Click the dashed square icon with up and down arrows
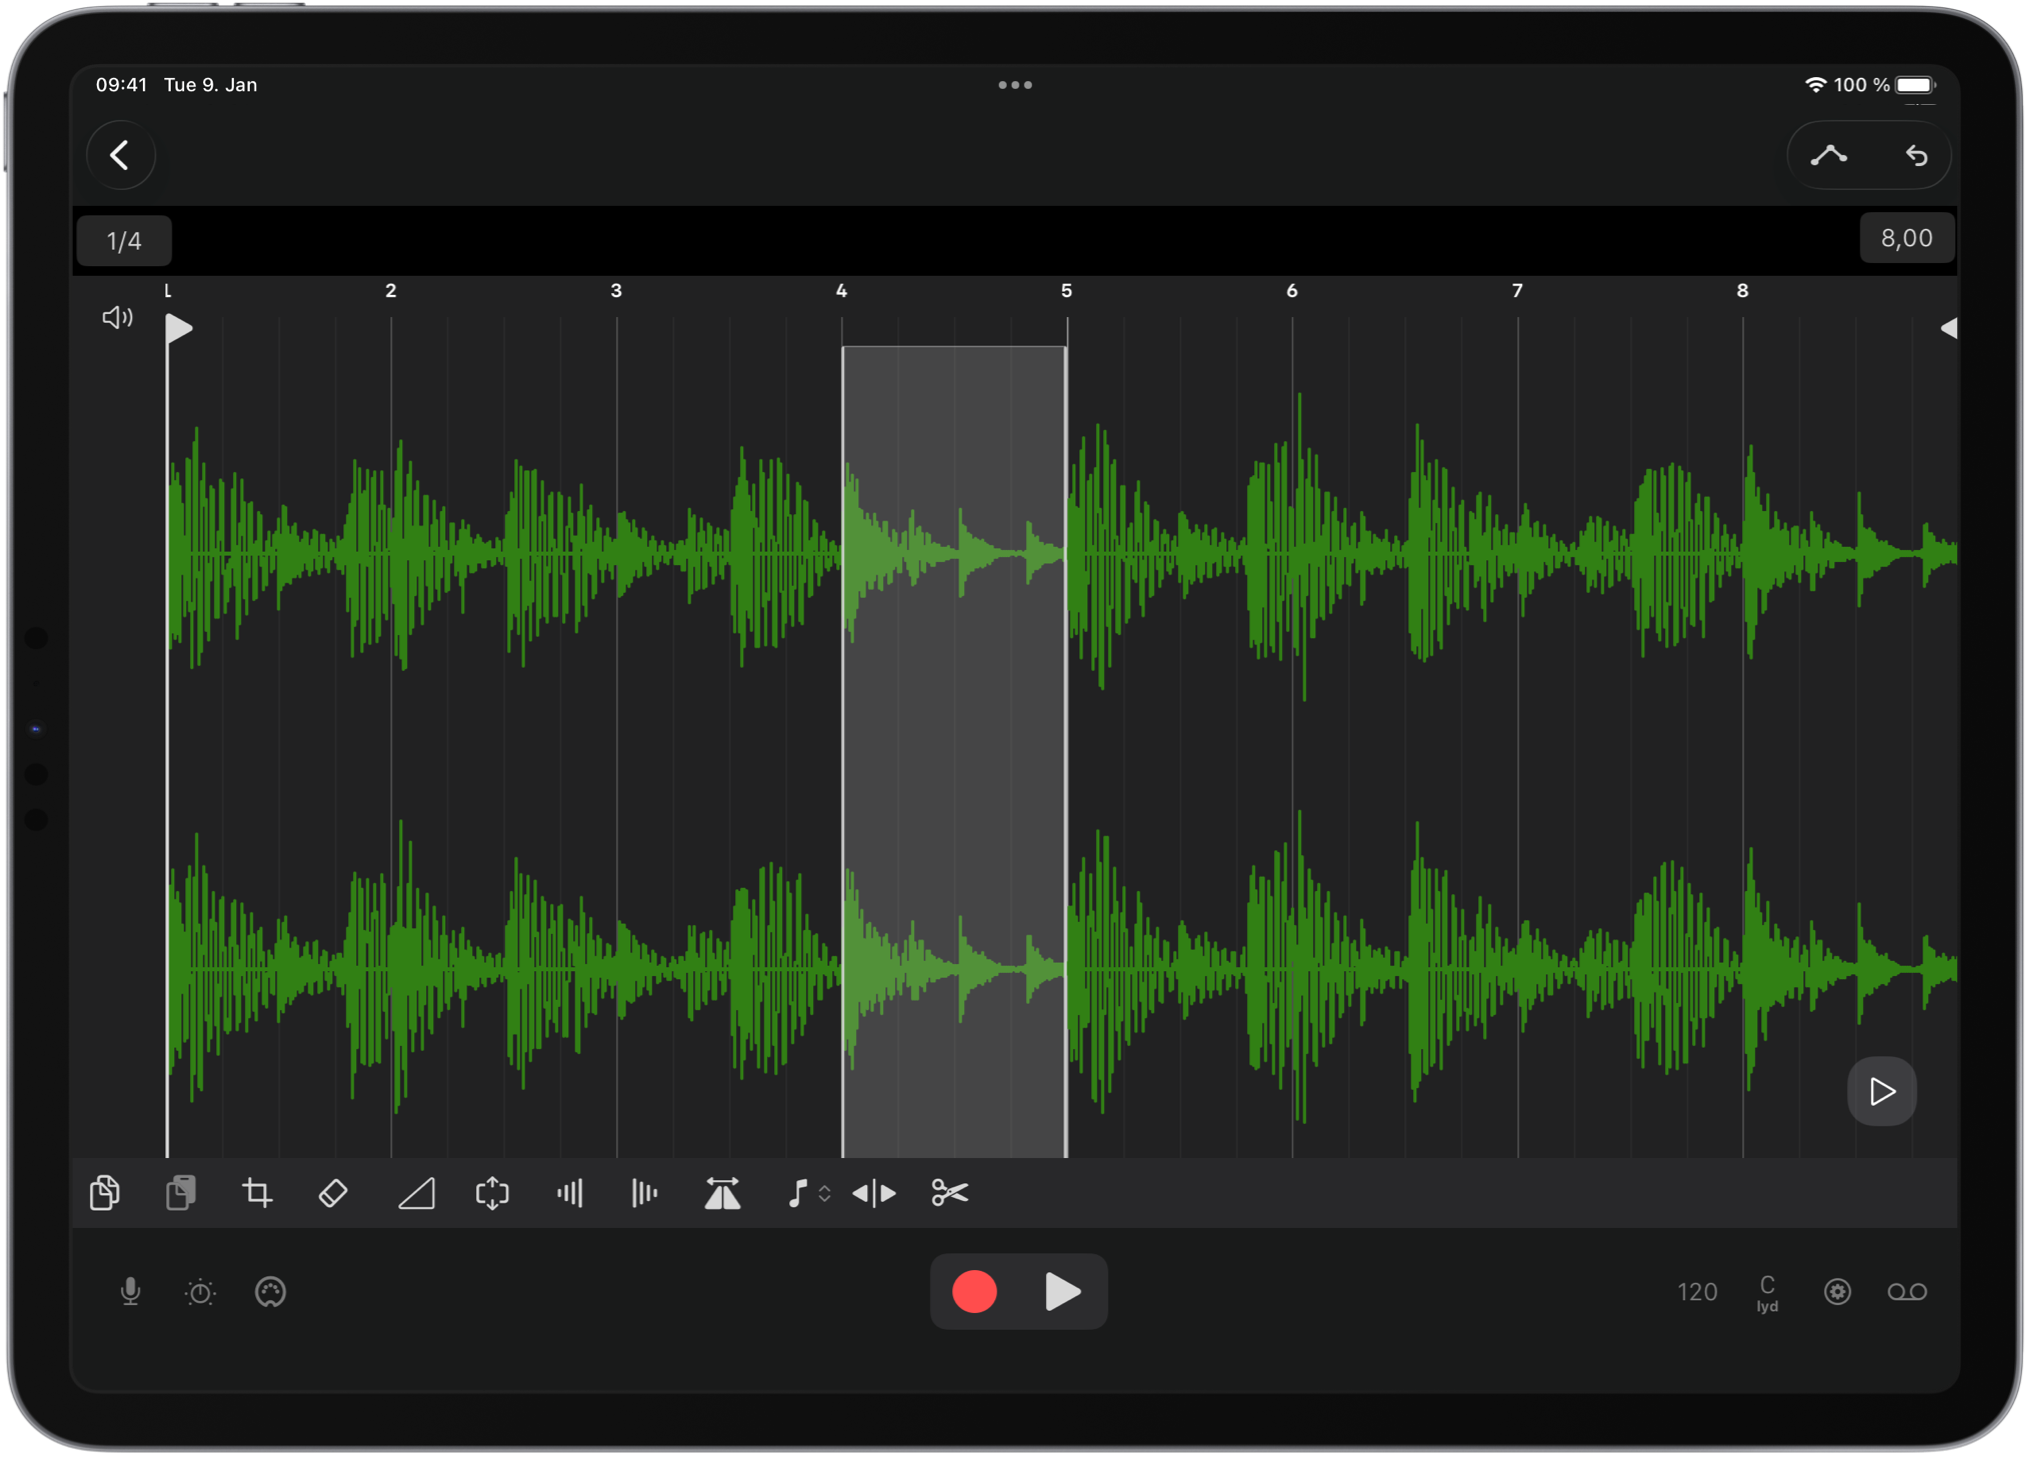This screenshot has height=1465, width=2029. pos(492,1193)
